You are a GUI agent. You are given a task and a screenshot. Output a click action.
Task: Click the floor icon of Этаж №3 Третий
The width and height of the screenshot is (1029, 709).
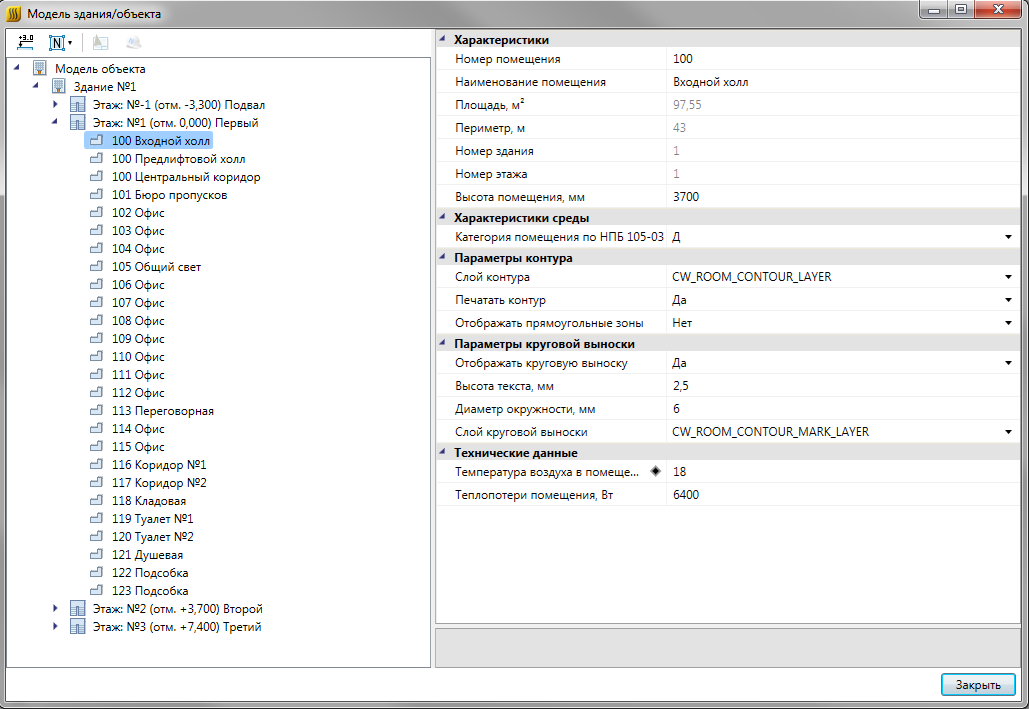77,626
